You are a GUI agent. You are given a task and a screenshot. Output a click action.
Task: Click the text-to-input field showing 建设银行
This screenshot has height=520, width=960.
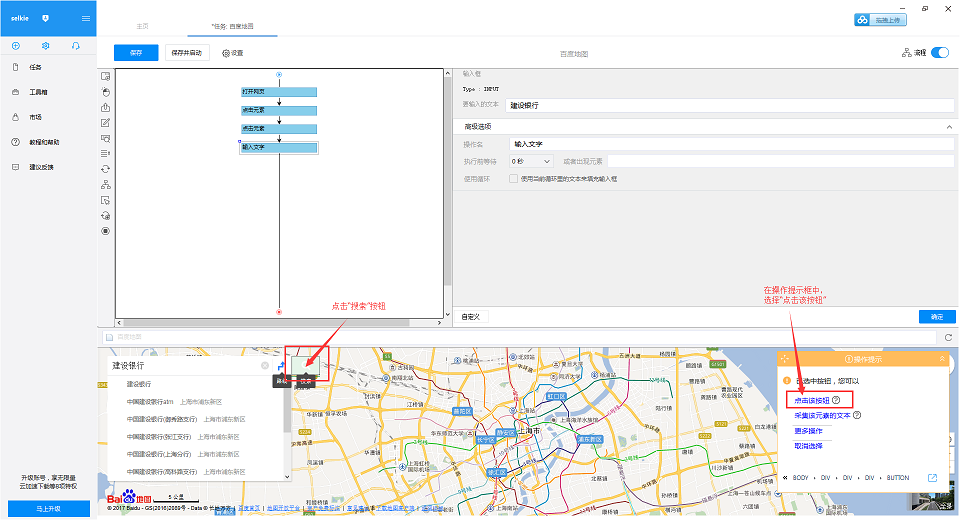coord(729,105)
